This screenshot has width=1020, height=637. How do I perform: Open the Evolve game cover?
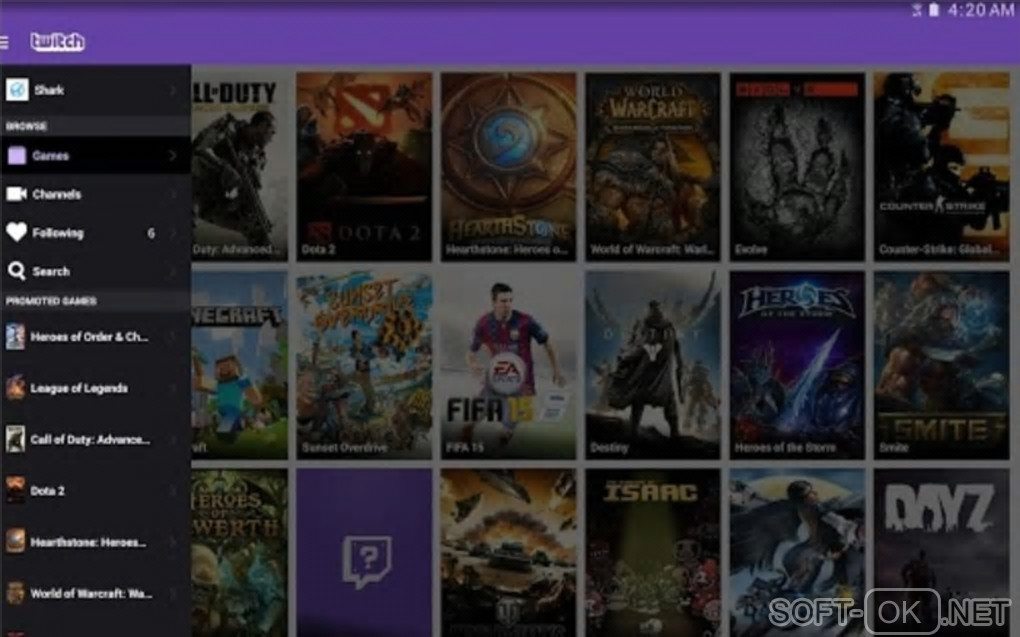(798, 167)
